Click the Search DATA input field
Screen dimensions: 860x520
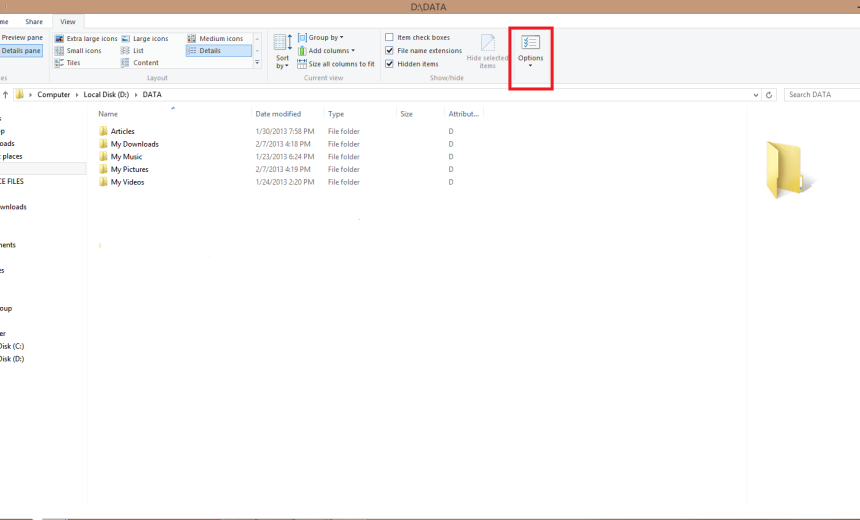click(820, 95)
